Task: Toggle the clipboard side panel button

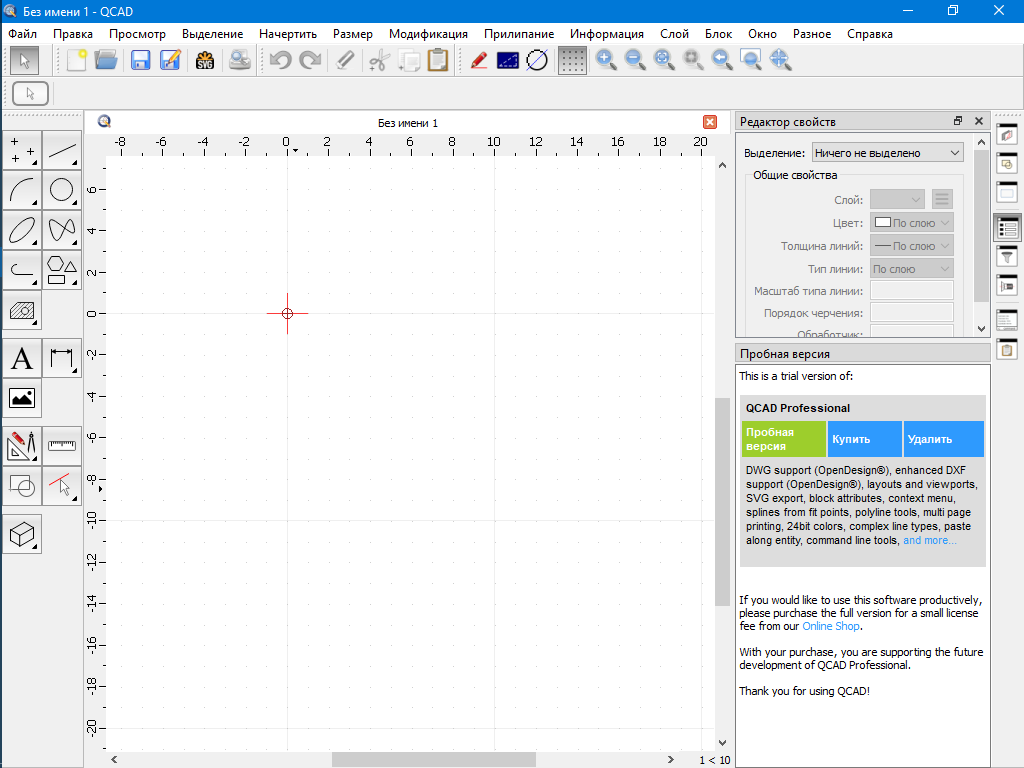Action: point(1007,350)
